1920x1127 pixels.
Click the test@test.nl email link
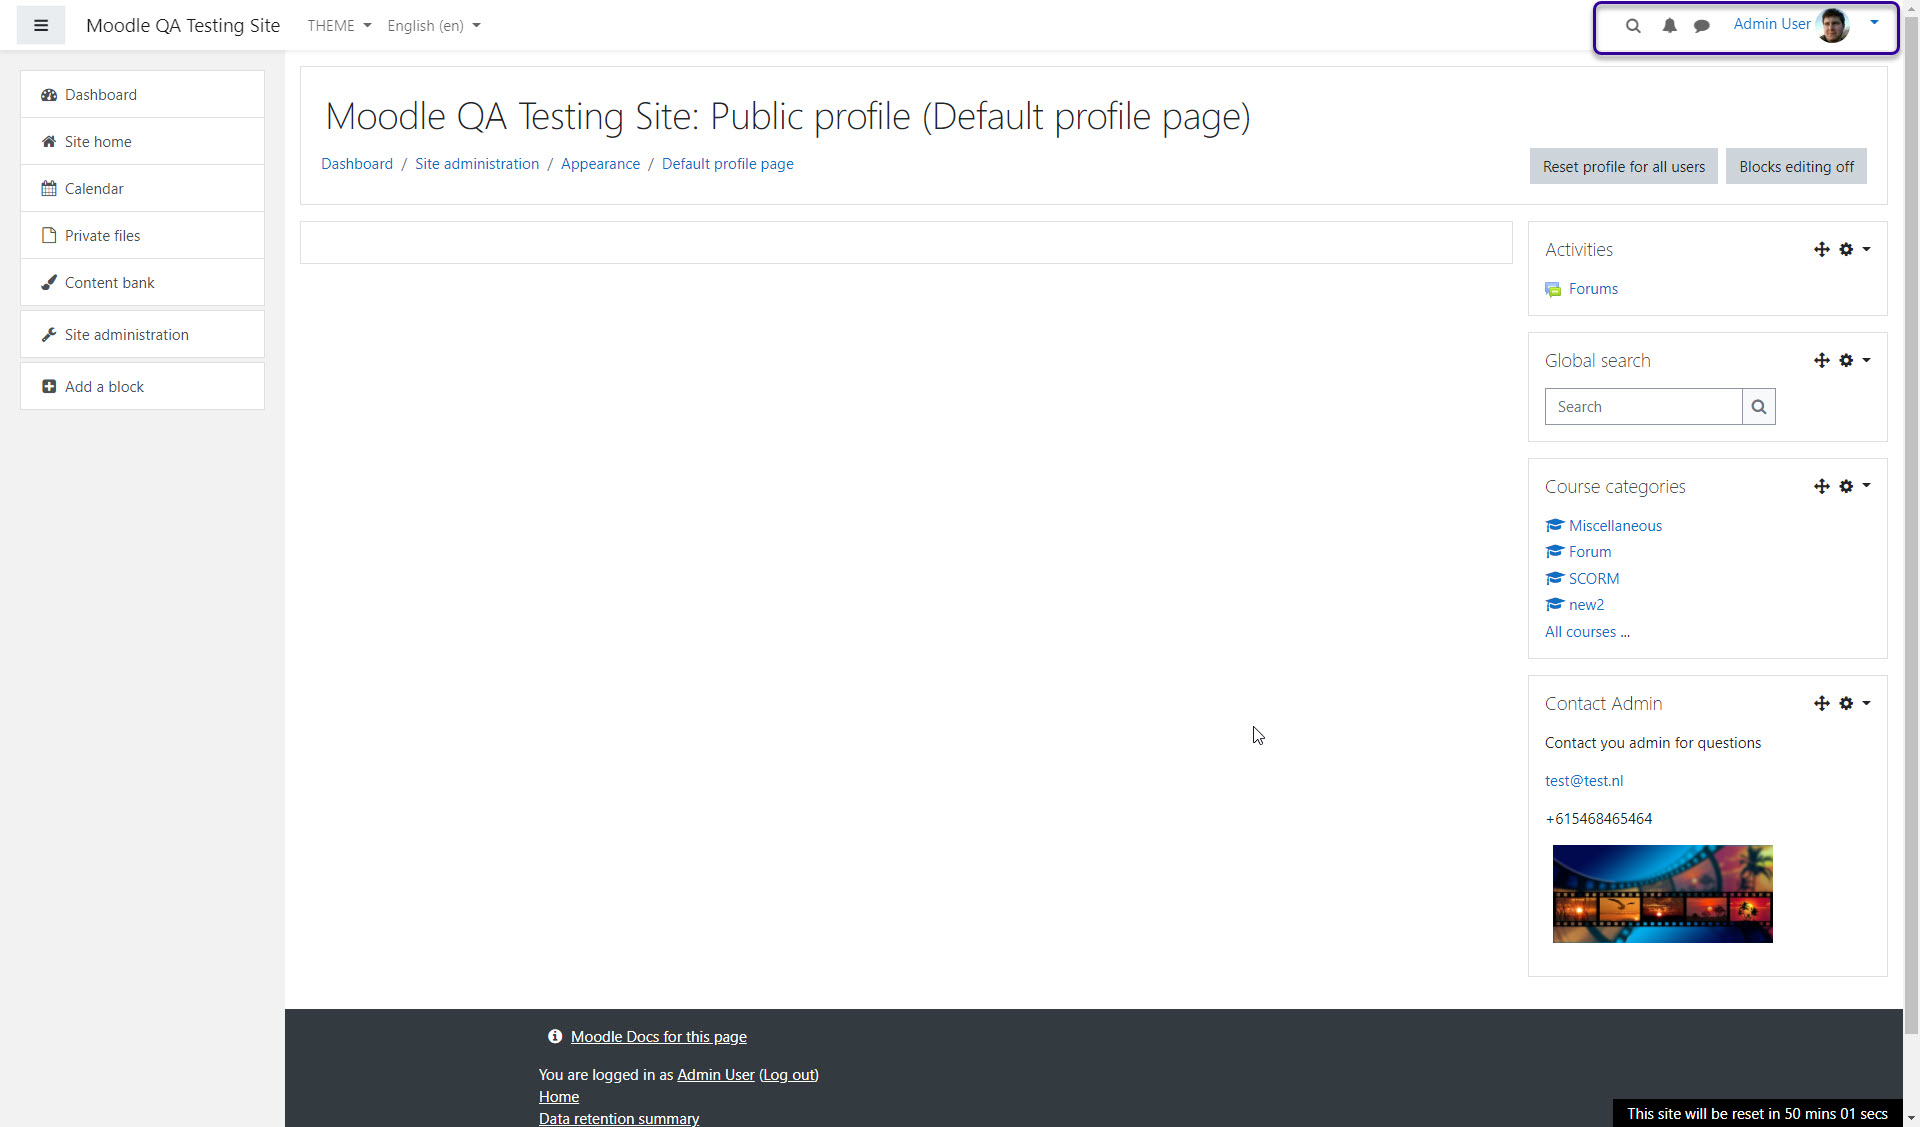[x=1584, y=781]
